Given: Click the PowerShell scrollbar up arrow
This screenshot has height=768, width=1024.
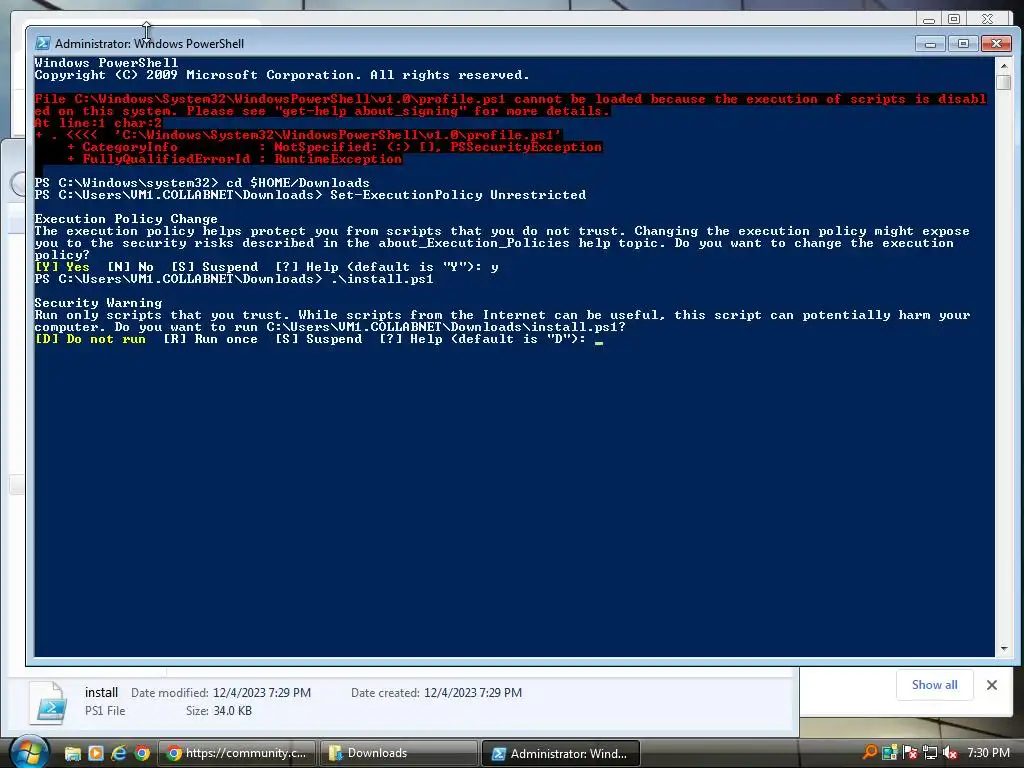Looking at the screenshot, I should pyautogui.click(x=1004, y=66).
